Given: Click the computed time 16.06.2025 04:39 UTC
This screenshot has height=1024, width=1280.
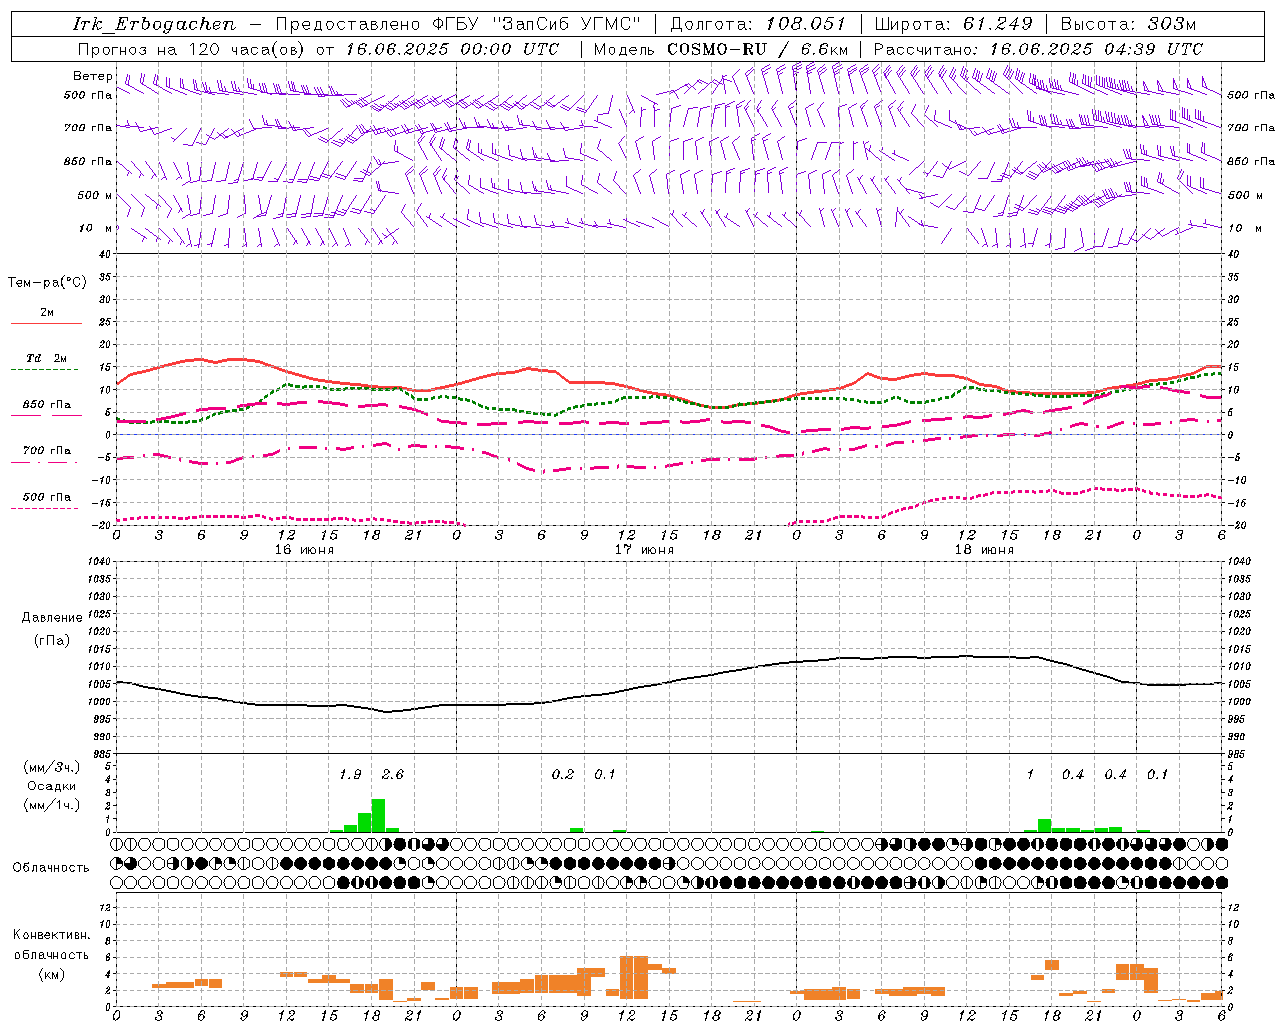Looking at the screenshot, I should coord(1096,49).
